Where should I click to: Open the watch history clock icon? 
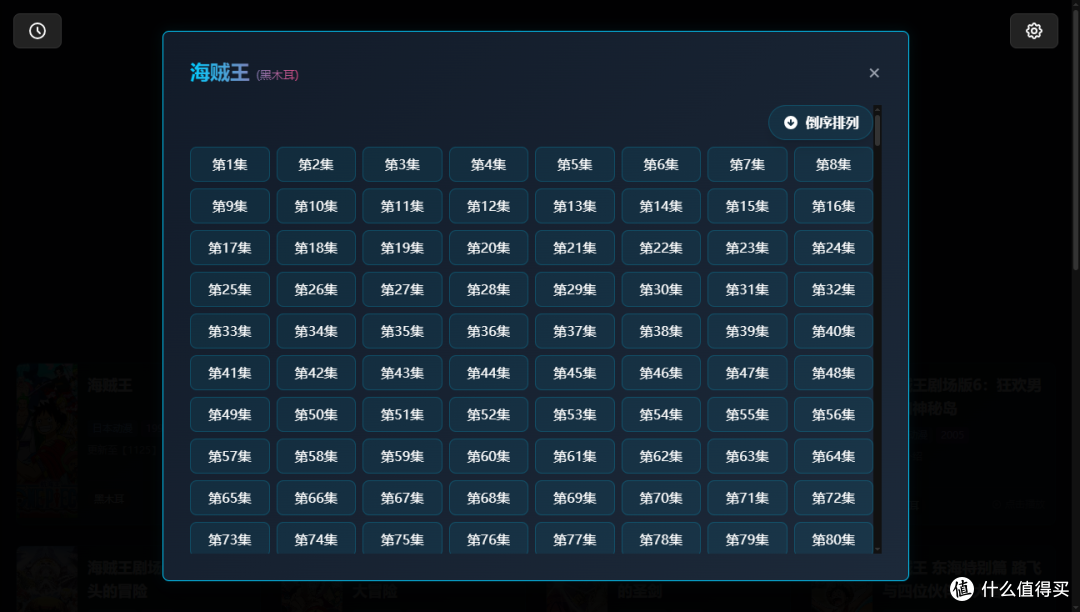tap(37, 31)
